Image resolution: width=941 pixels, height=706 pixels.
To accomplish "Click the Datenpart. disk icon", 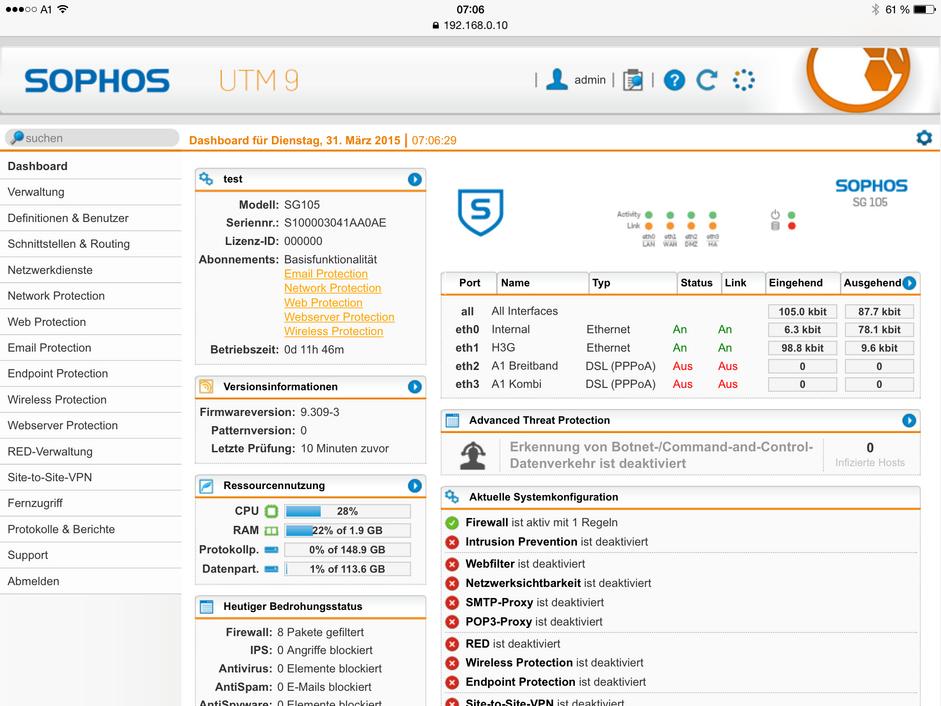I will click(x=271, y=569).
